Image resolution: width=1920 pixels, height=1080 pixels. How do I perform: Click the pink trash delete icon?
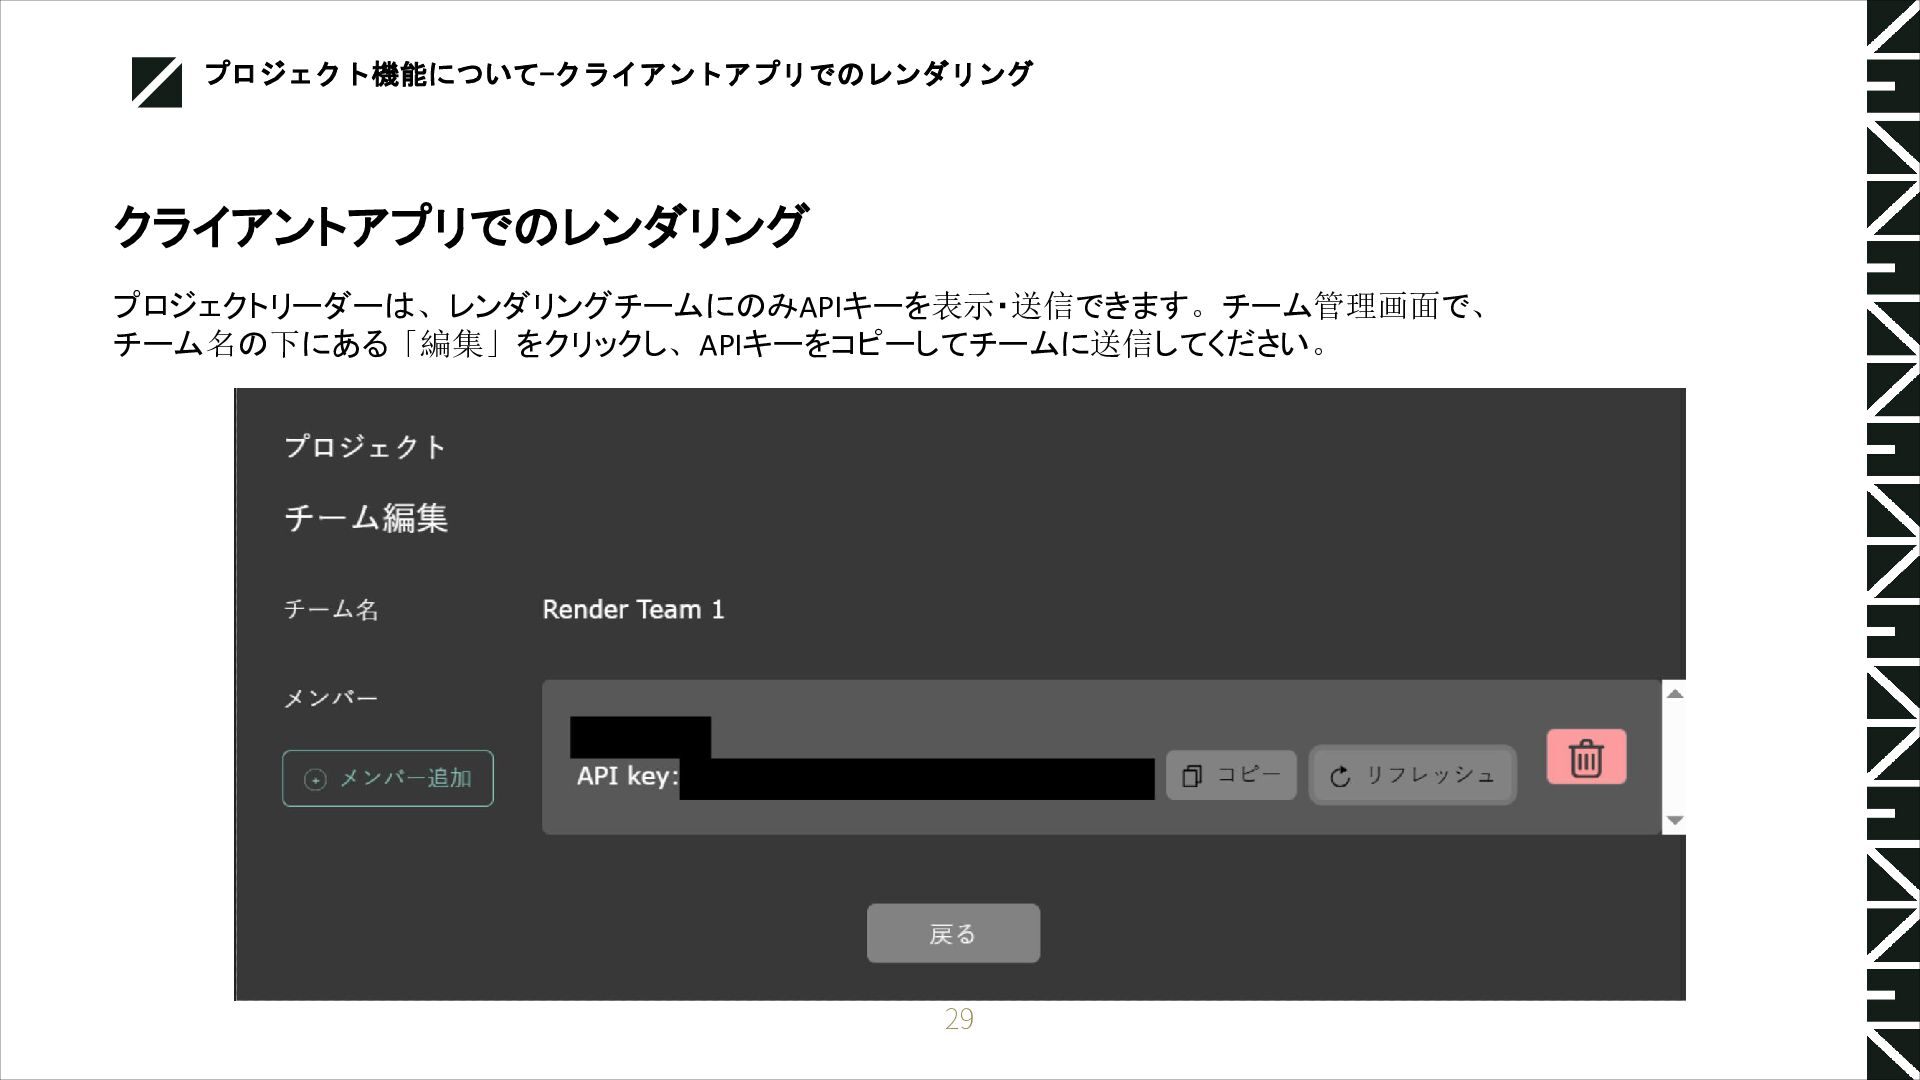click(1586, 757)
